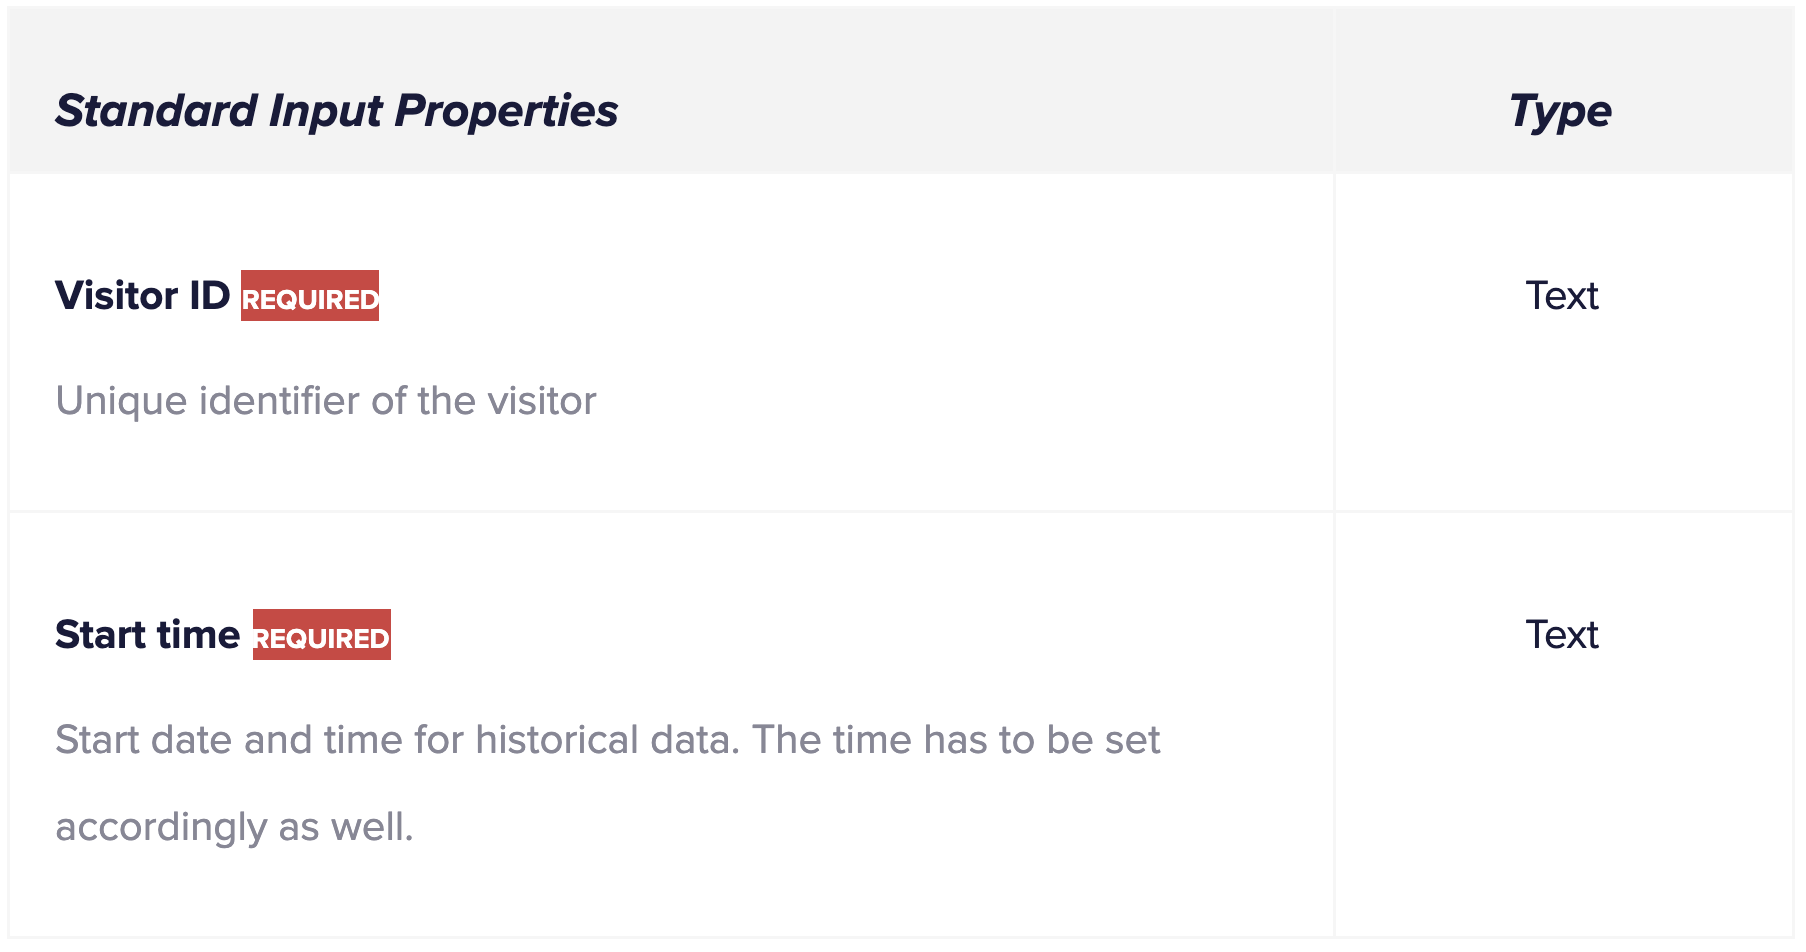Select the Text type for Visitor ID

pyautogui.click(x=1561, y=296)
